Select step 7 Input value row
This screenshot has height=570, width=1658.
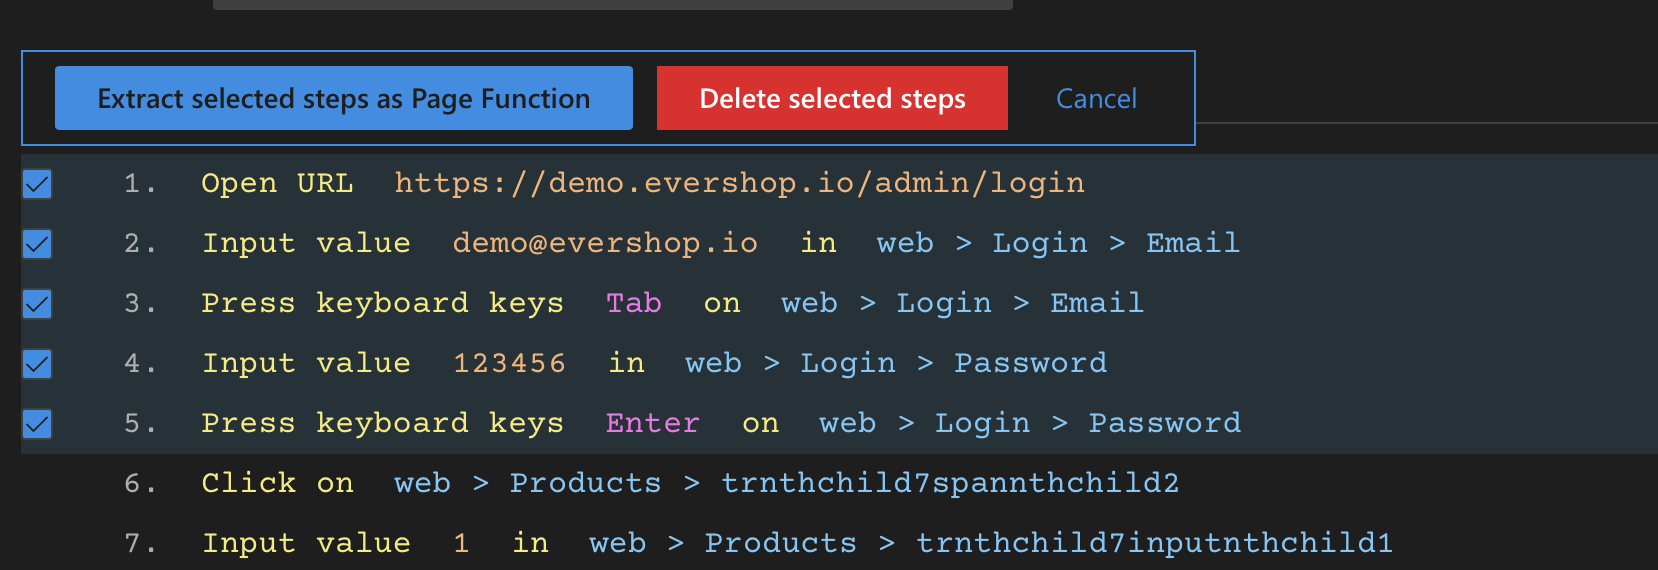pos(306,543)
